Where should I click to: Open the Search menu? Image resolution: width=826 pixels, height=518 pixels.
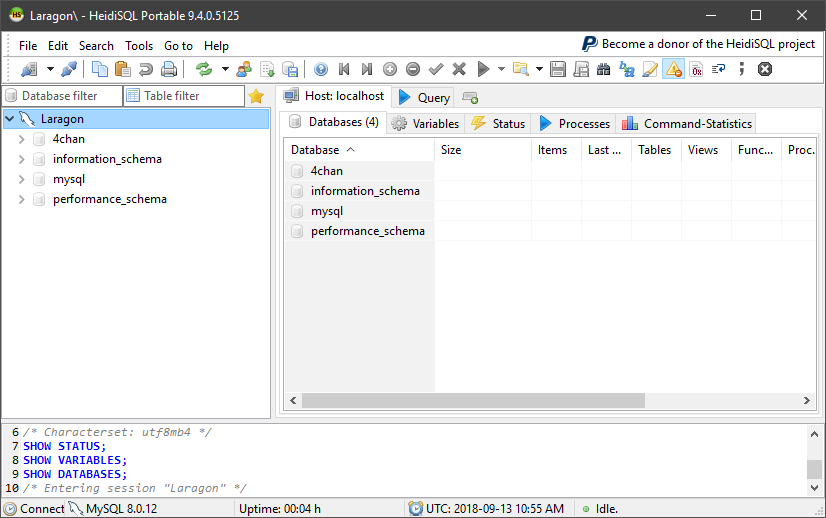[x=96, y=46]
